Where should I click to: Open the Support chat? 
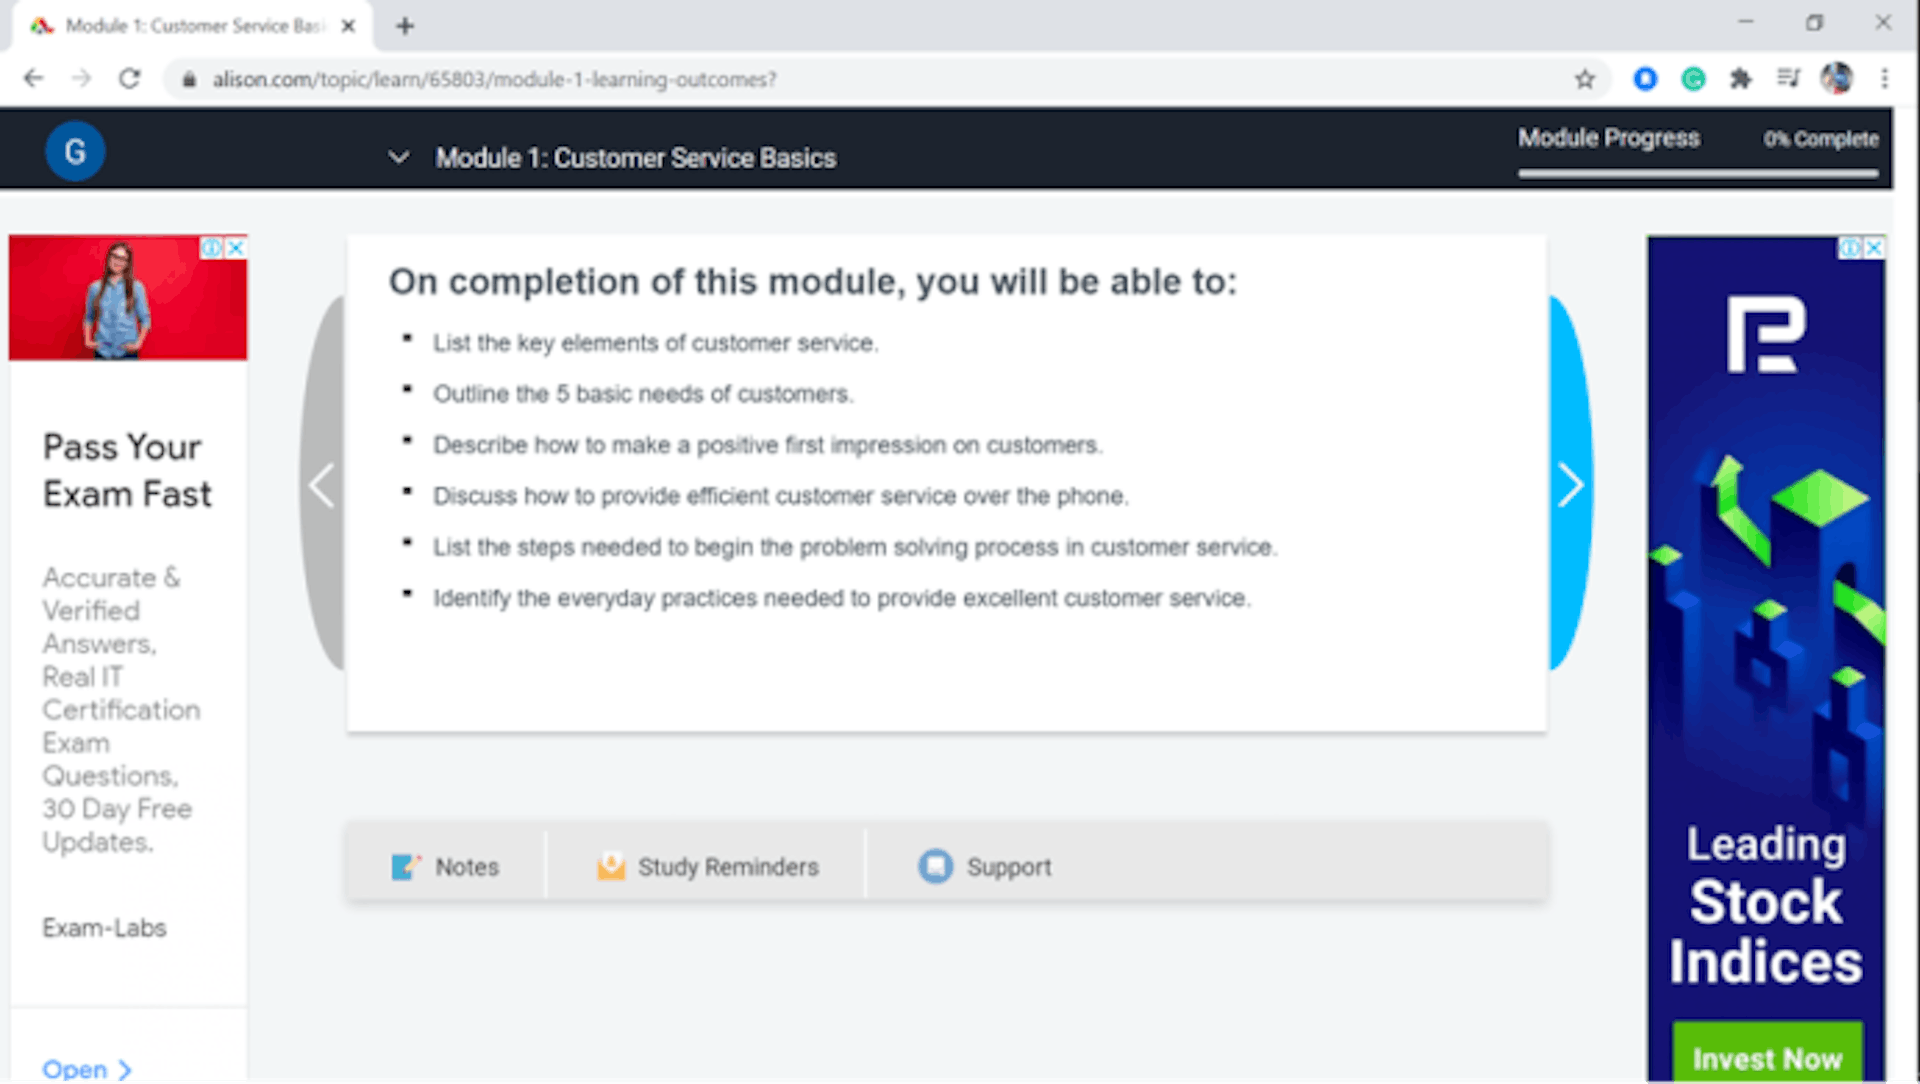[x=985, y=866]
